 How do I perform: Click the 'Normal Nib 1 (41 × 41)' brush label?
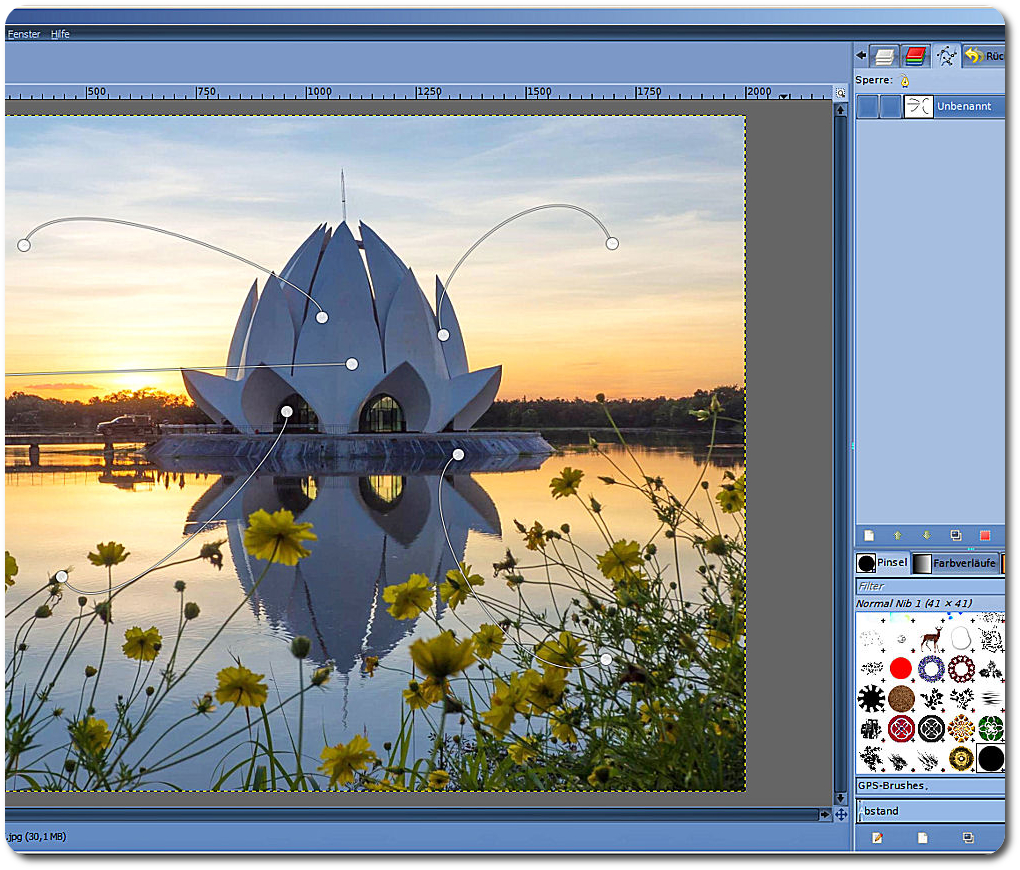[x=914, y=603]
